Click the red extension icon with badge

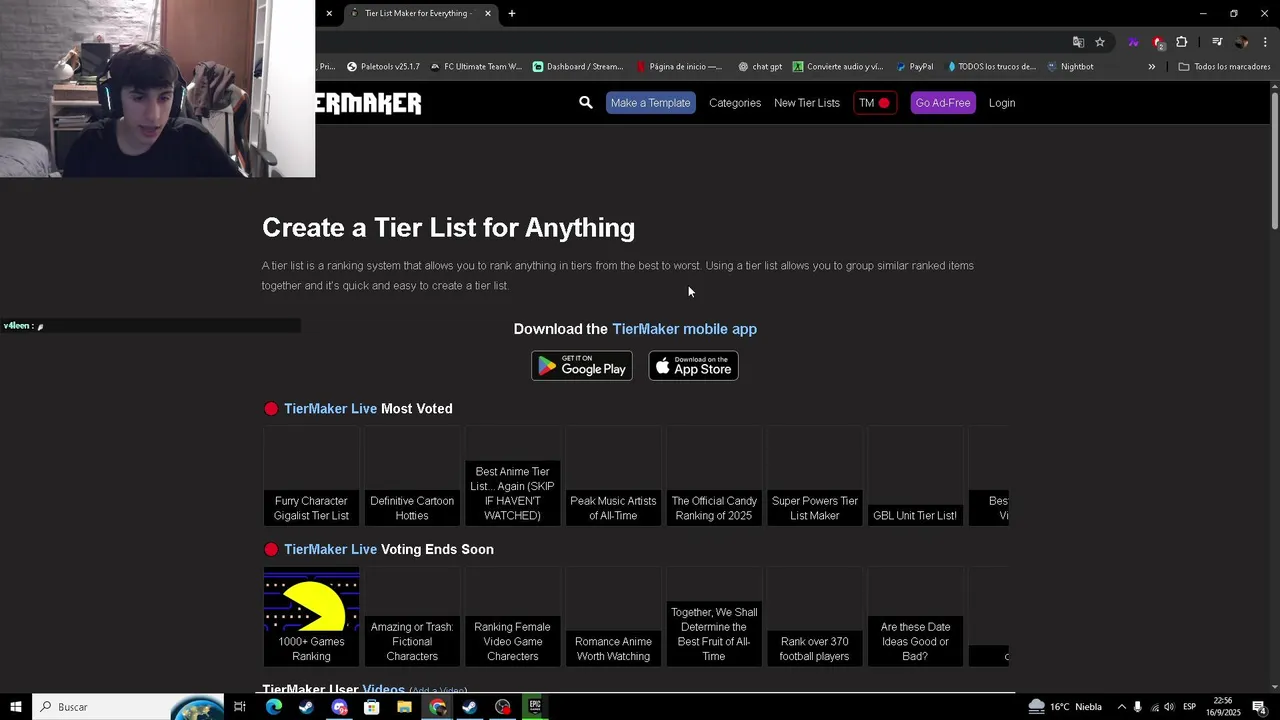click(x=1158, y=42)
